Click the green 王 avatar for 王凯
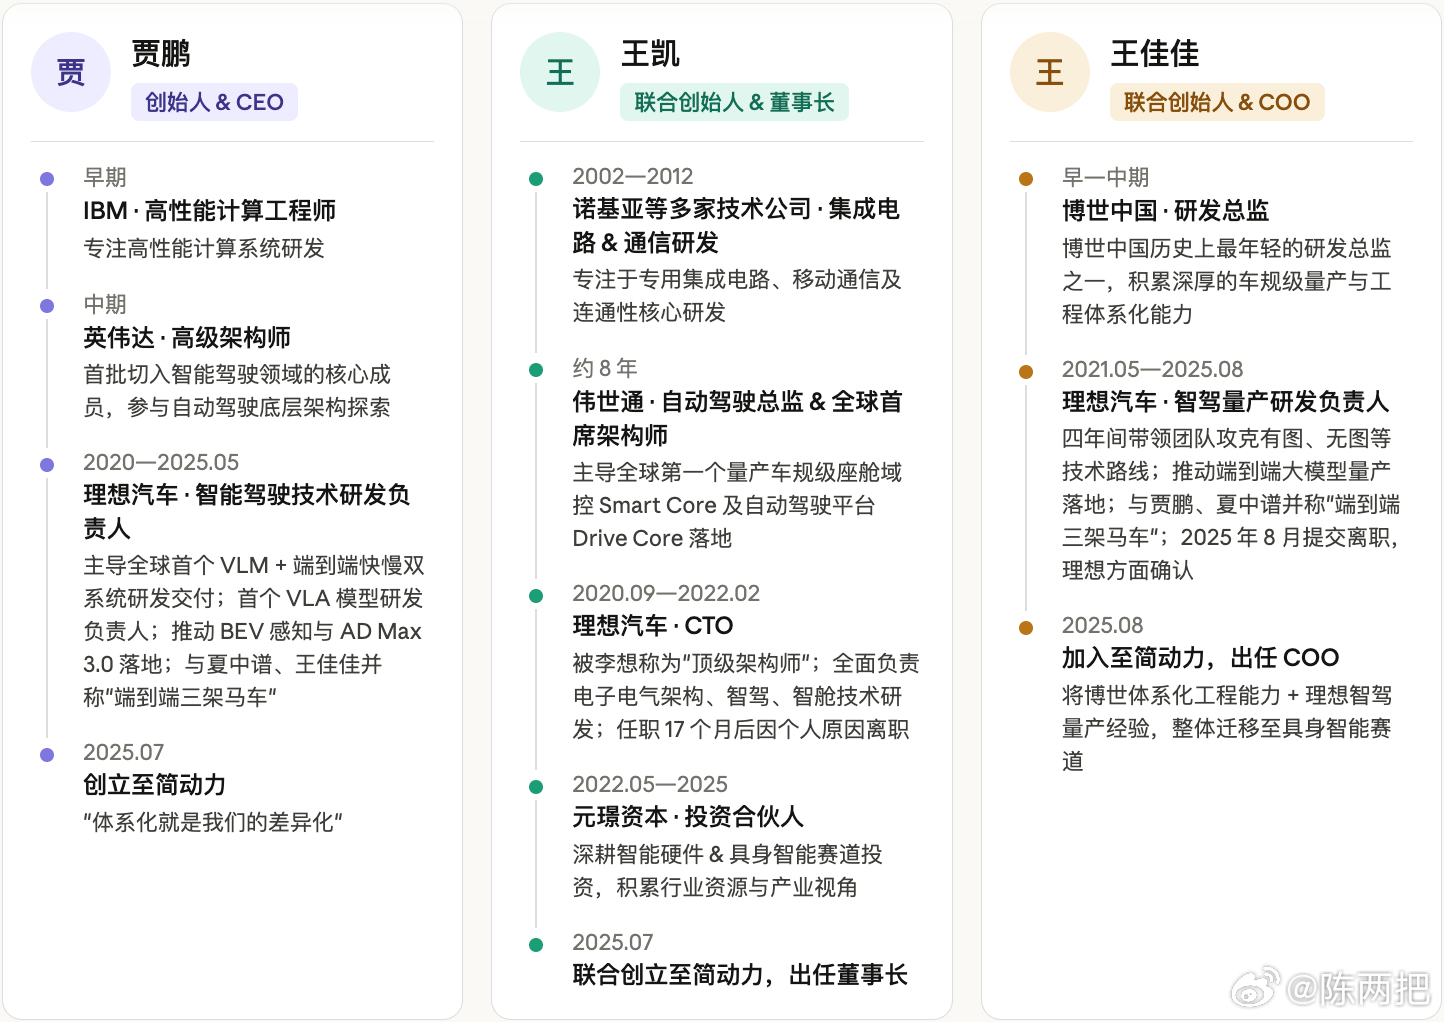The image size is (1444, 1022). point(560,72)
